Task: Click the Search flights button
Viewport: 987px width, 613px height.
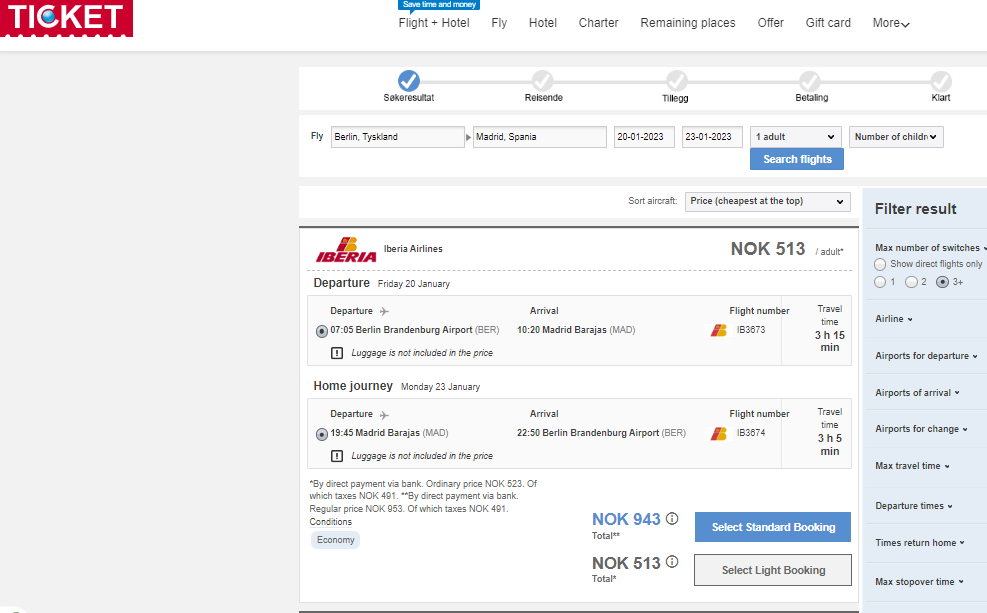Action: 797,159
